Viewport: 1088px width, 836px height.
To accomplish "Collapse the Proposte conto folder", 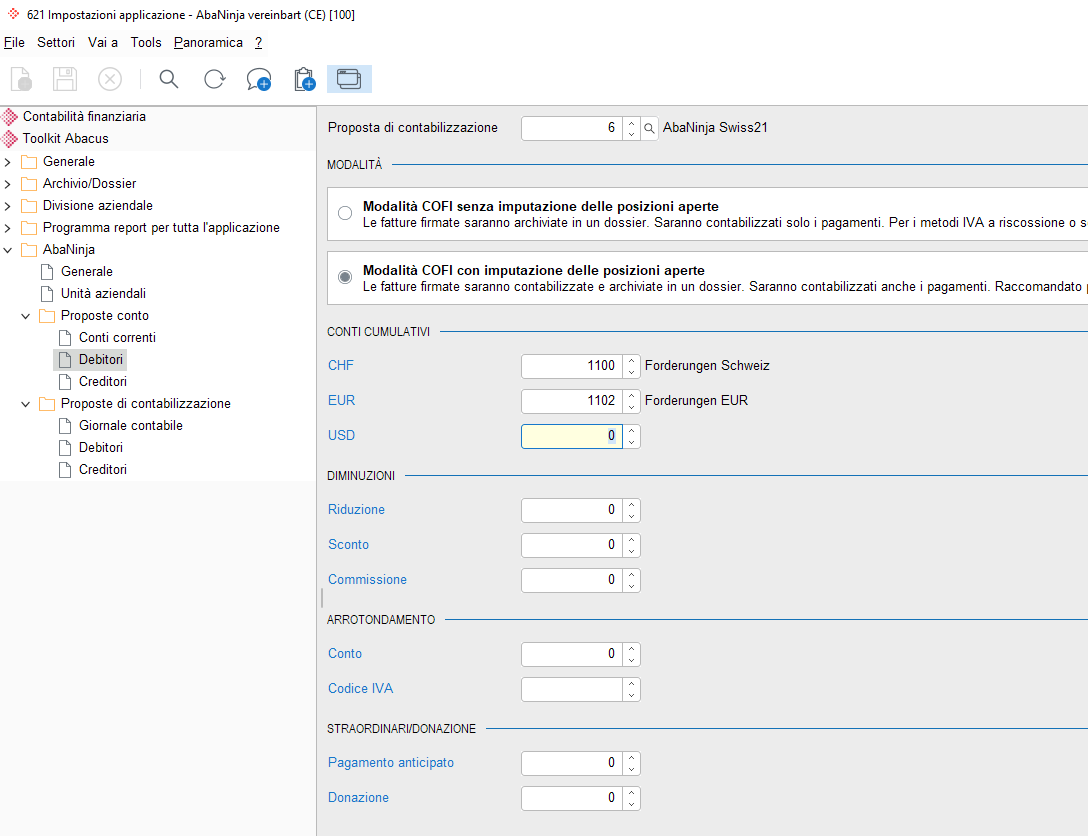I will [26, 316].
